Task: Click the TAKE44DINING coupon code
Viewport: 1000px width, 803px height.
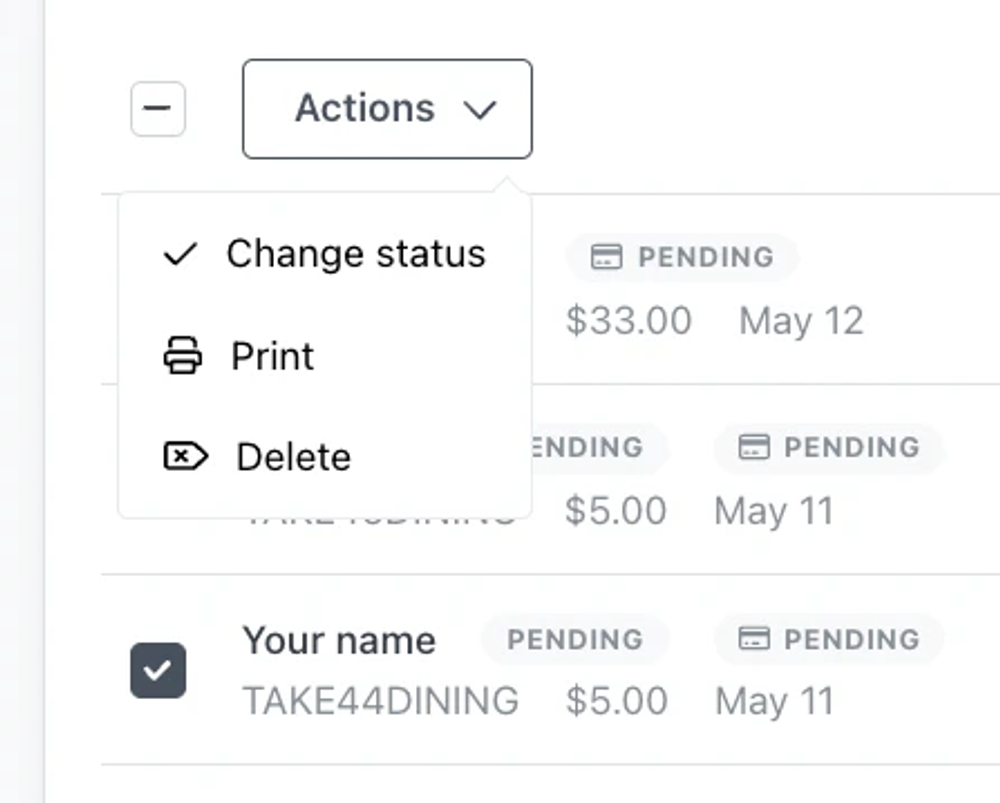Action: tap(381, 701)
